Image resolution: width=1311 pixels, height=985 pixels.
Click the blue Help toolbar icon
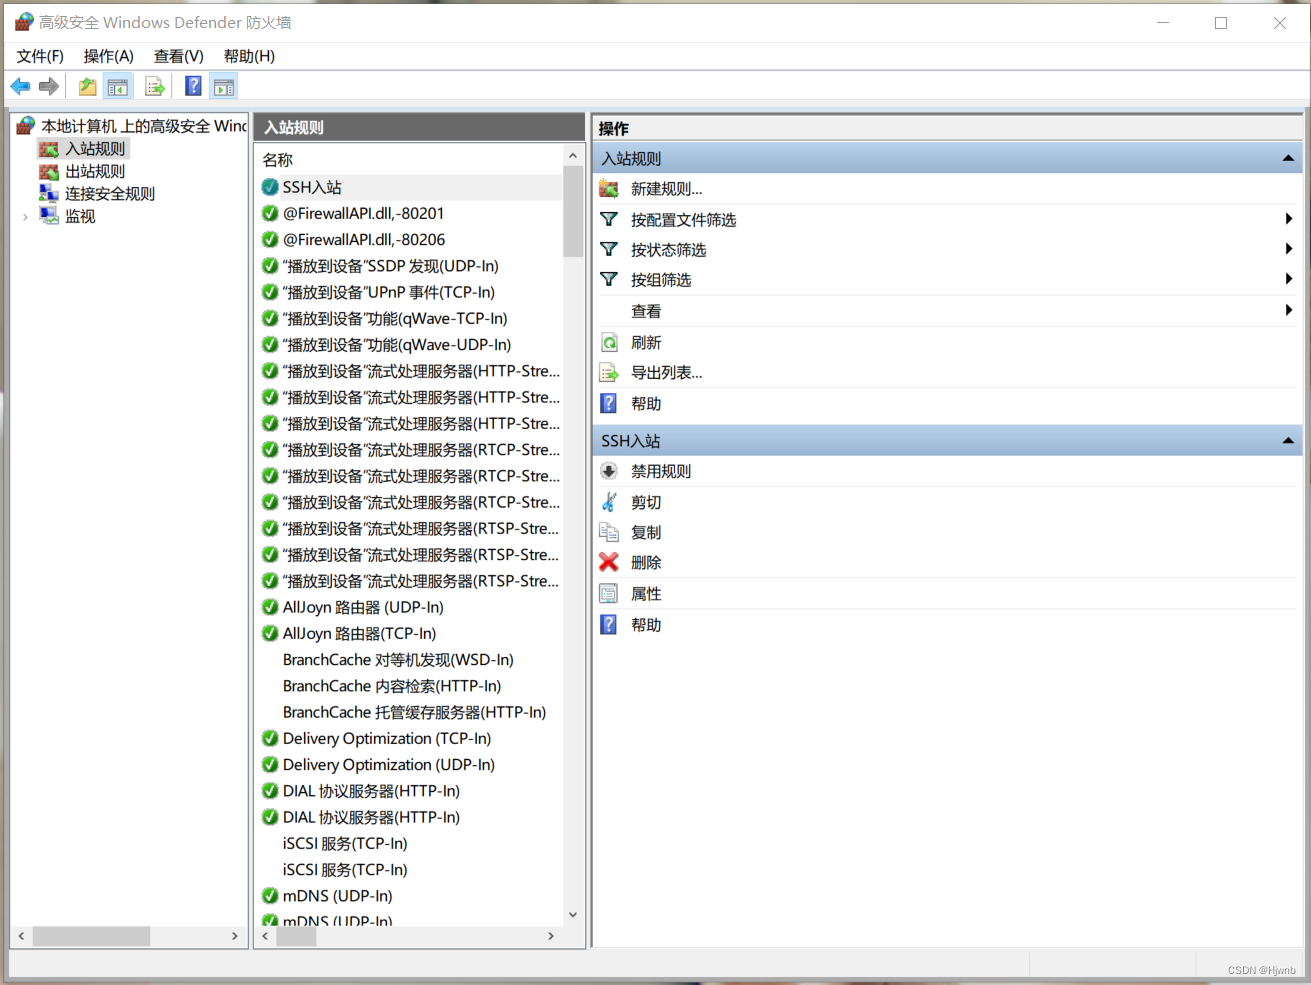pos(194,87)
